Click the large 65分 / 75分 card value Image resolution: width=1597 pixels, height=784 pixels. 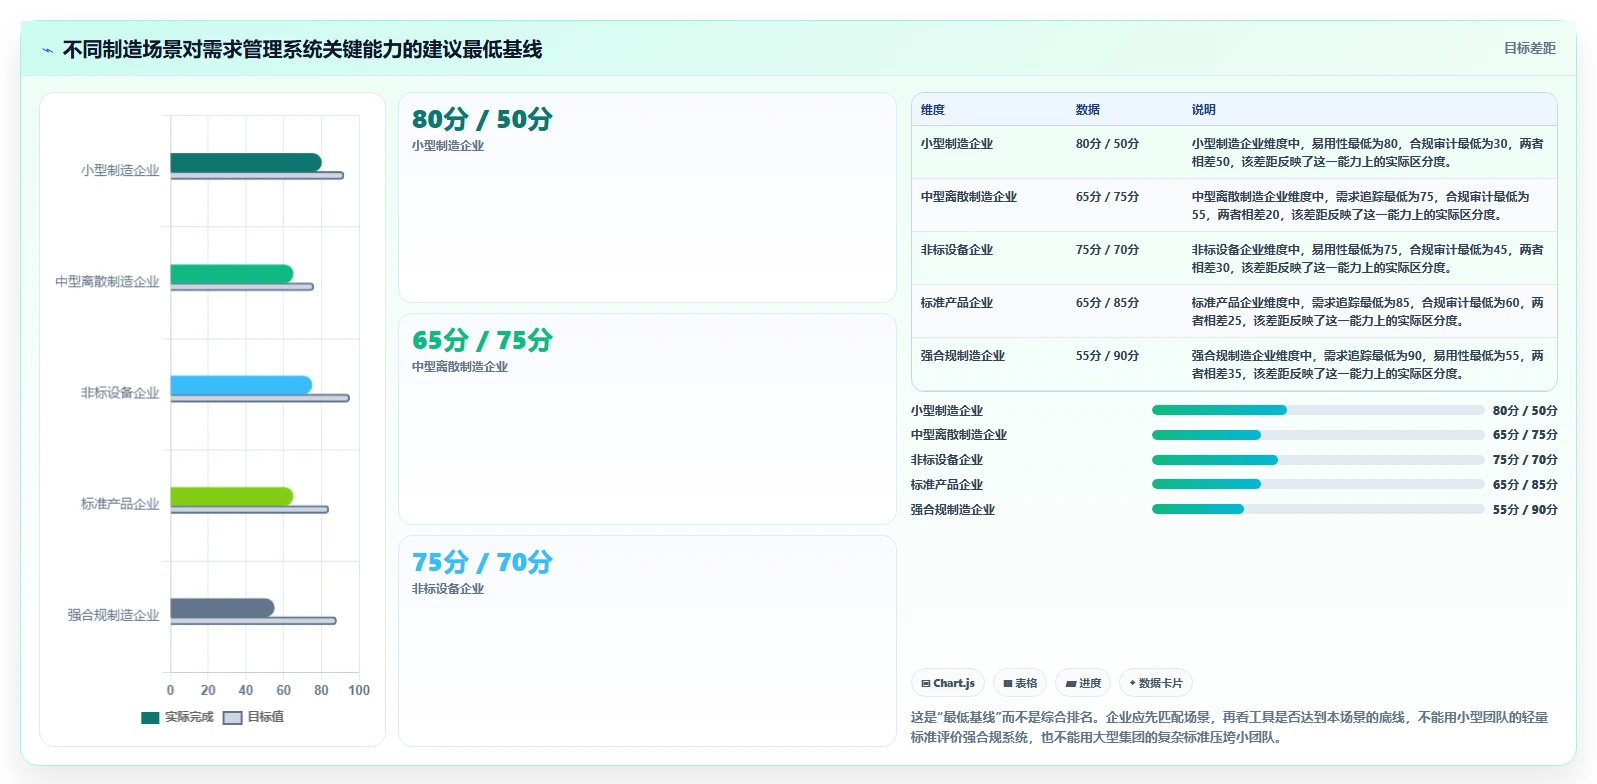pyautogui.click(x=482, y=340)
